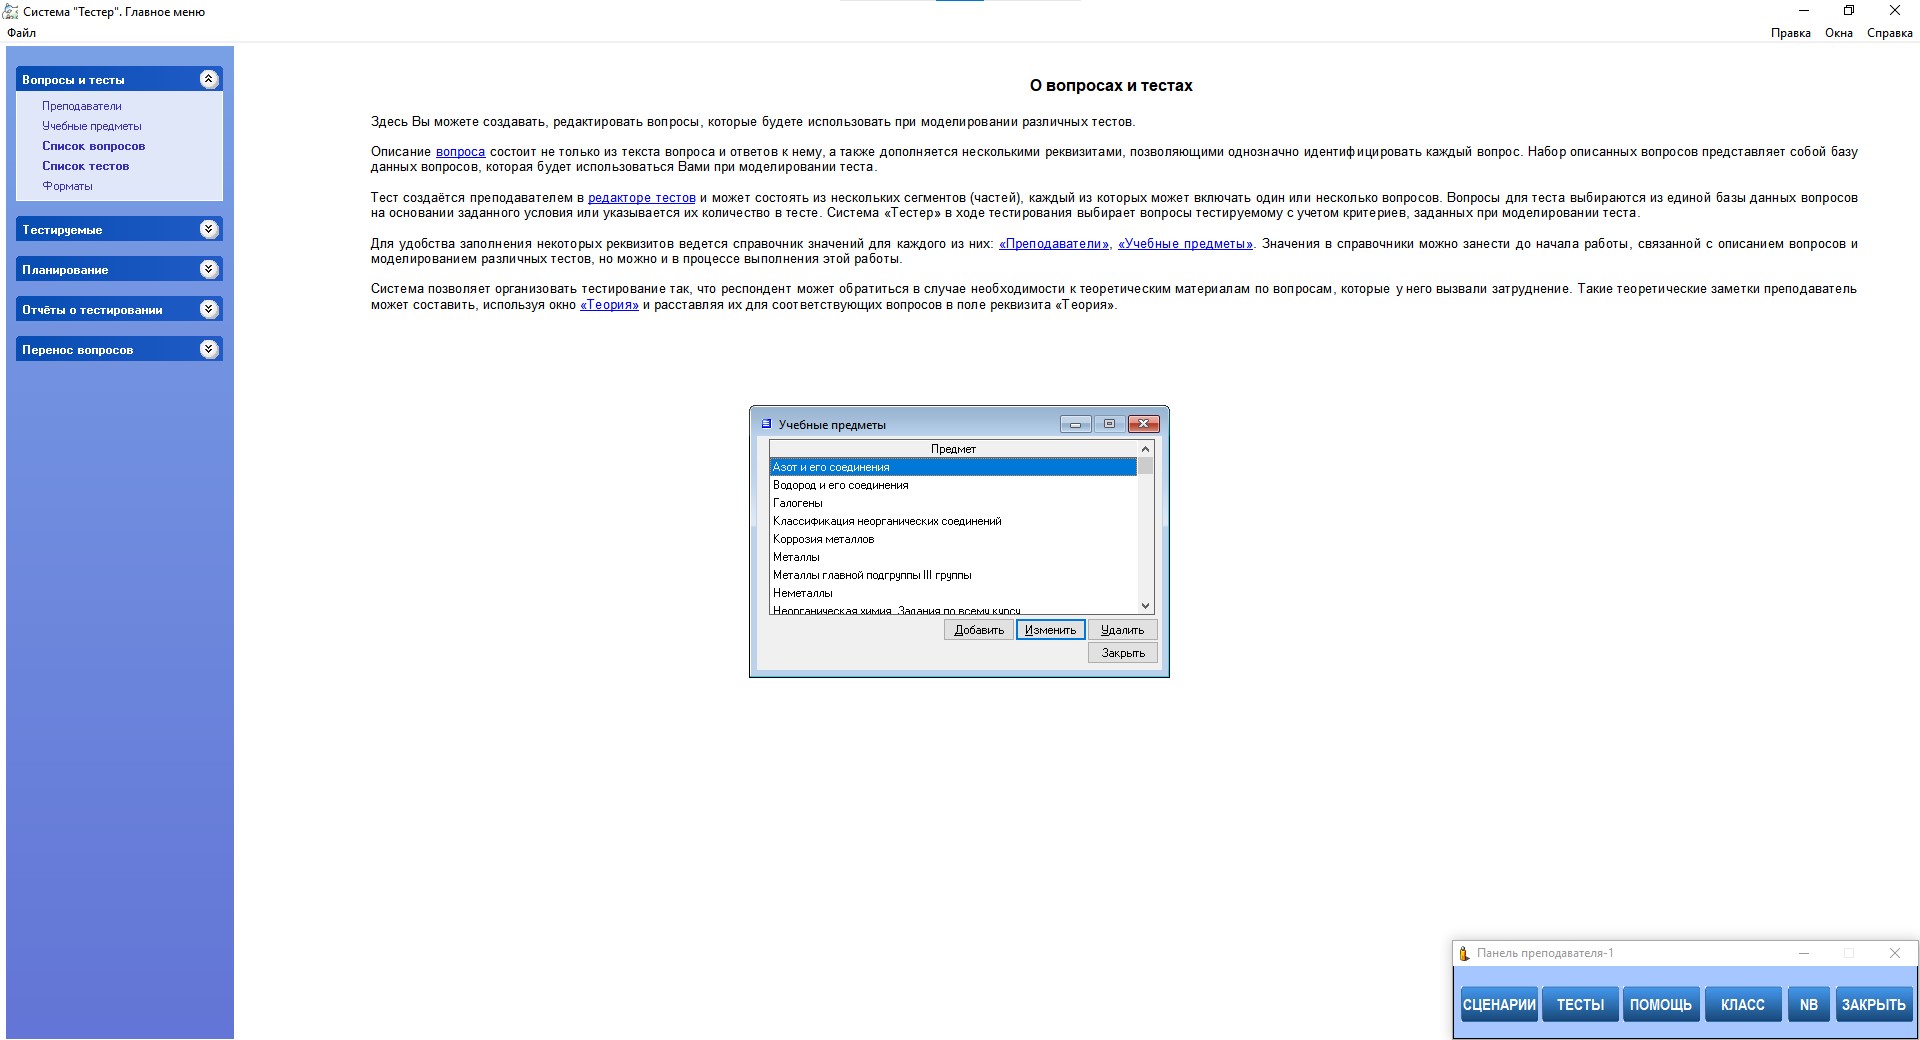This screenshot has width=1920, height=1040.
Task: Open Преподаватели in the sidebar
Action: coord(82,106)
